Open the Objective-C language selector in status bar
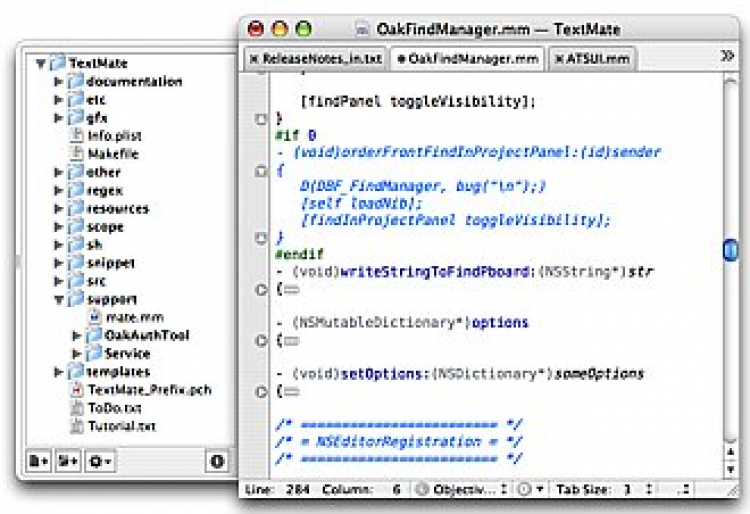Viewport: 750px width, 514px height. pos(462,489)
